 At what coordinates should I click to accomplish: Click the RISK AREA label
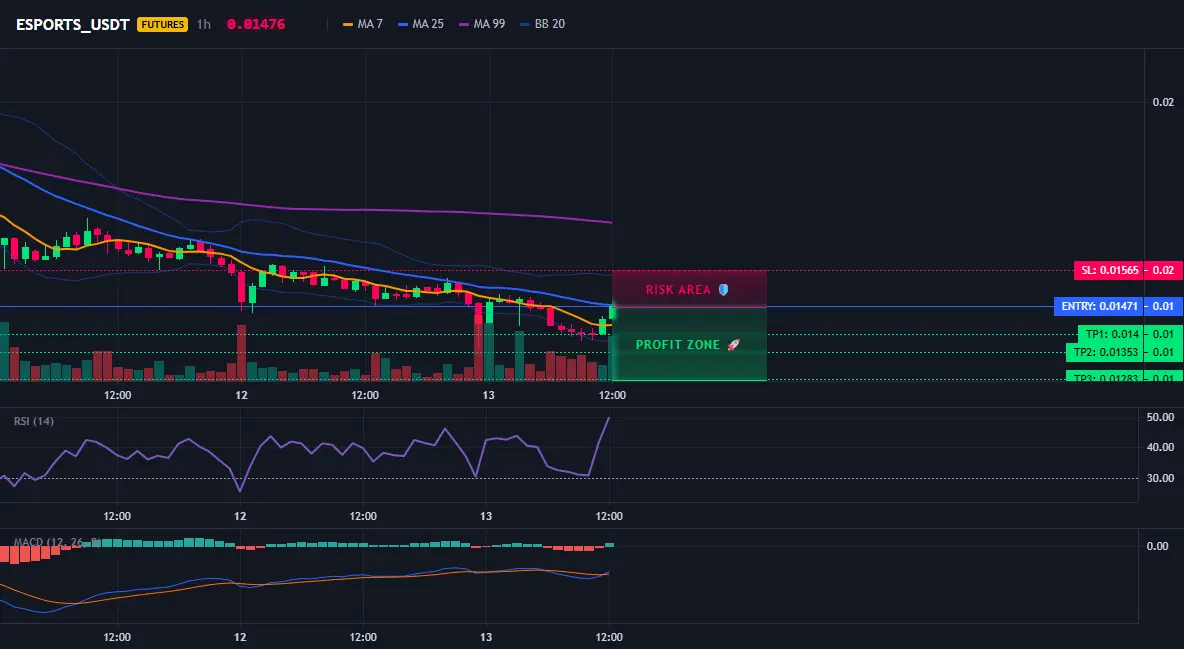678,289
